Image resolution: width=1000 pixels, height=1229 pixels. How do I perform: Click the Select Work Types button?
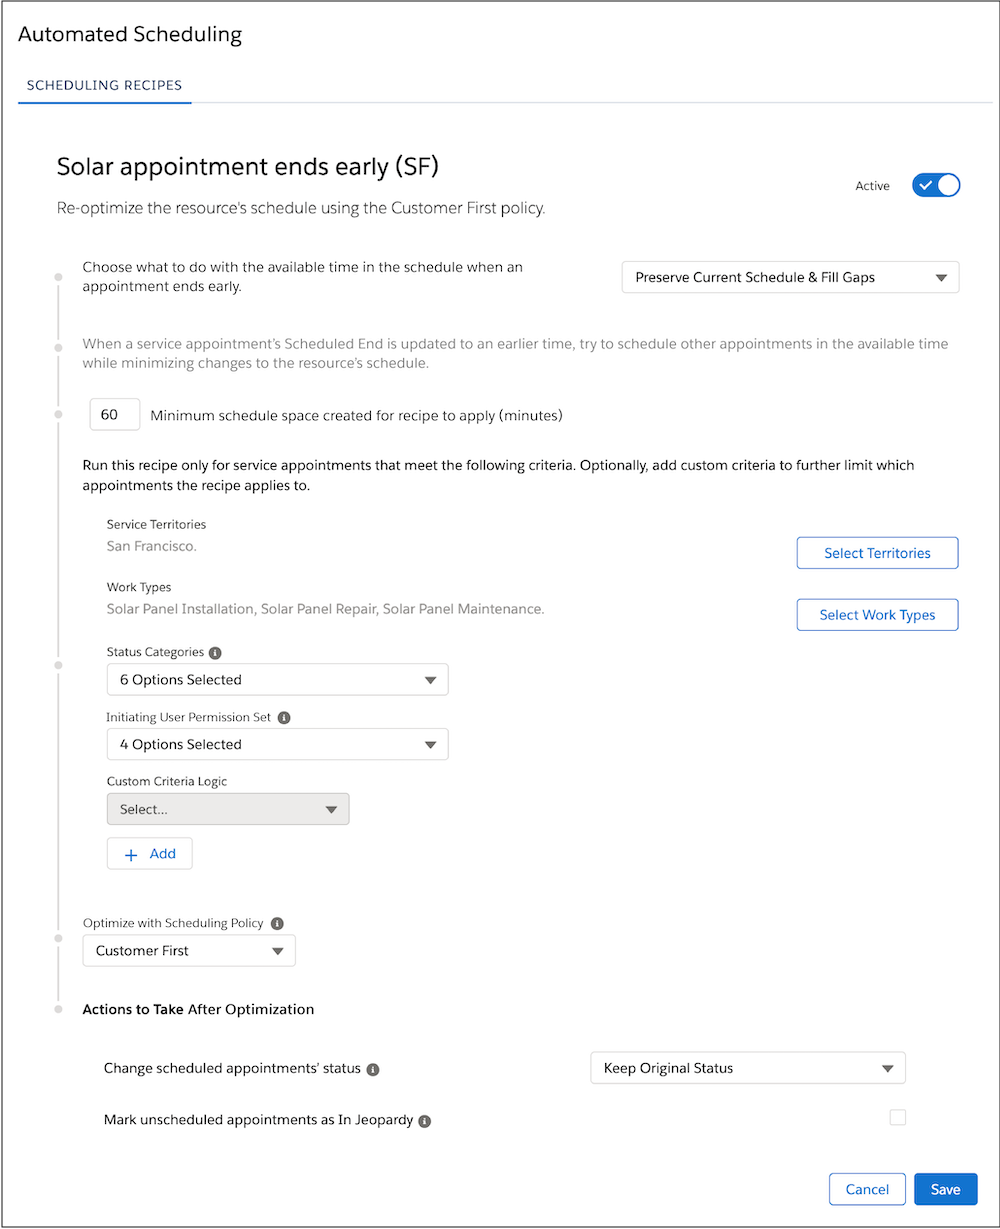point(877,615)
